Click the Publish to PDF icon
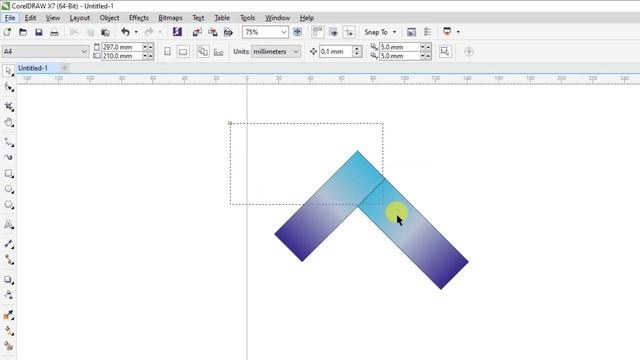Screen dimensions: 640x360 pos(228,32)
